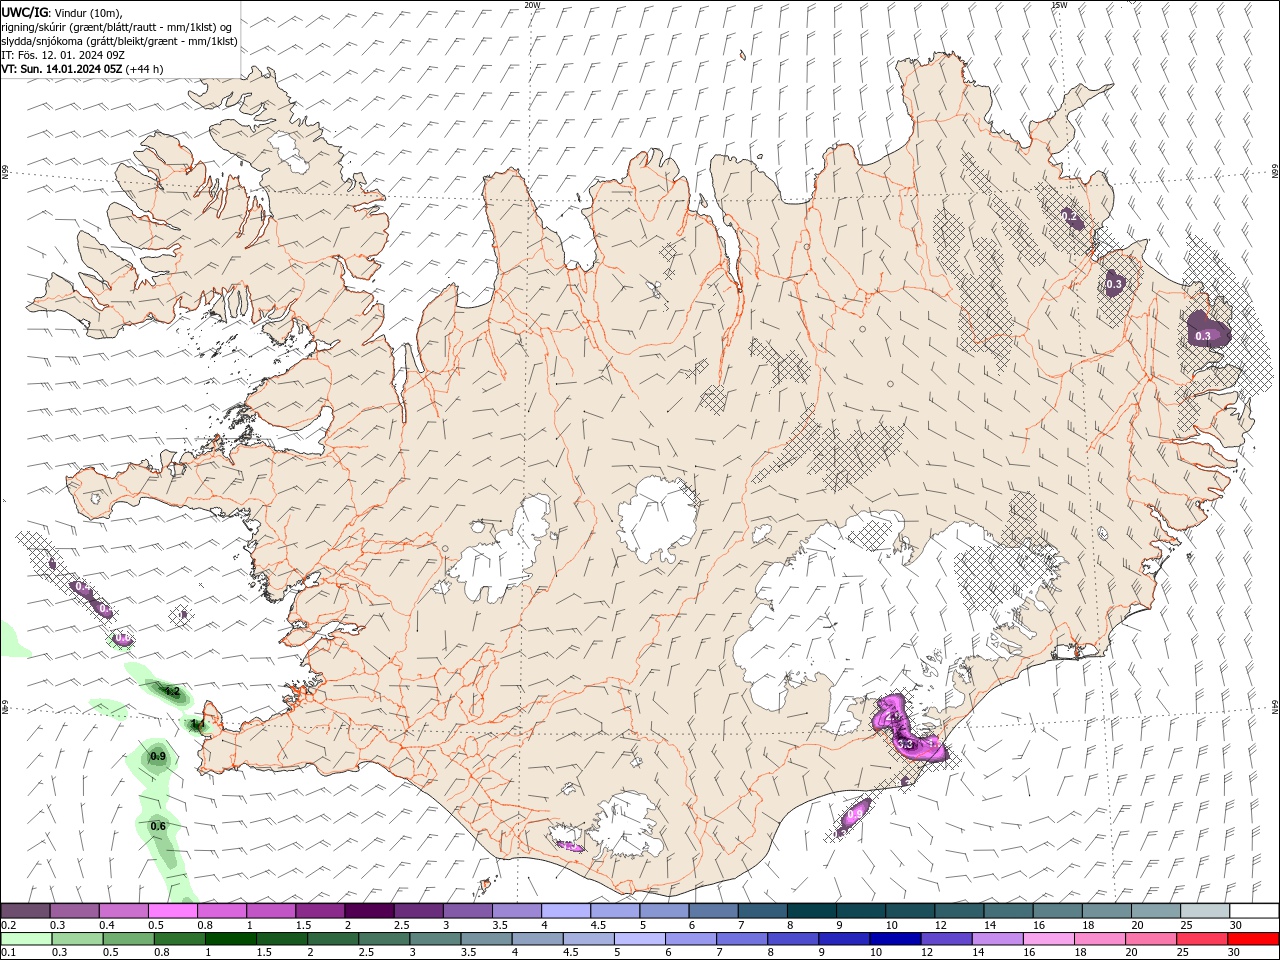
Task: Click the 1.2 rain value off Reykjanes
Action: pos(172,691)
